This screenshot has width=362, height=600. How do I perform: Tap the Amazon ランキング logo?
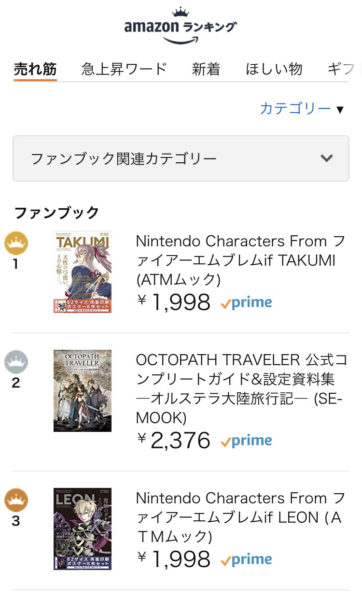[181, 26]
